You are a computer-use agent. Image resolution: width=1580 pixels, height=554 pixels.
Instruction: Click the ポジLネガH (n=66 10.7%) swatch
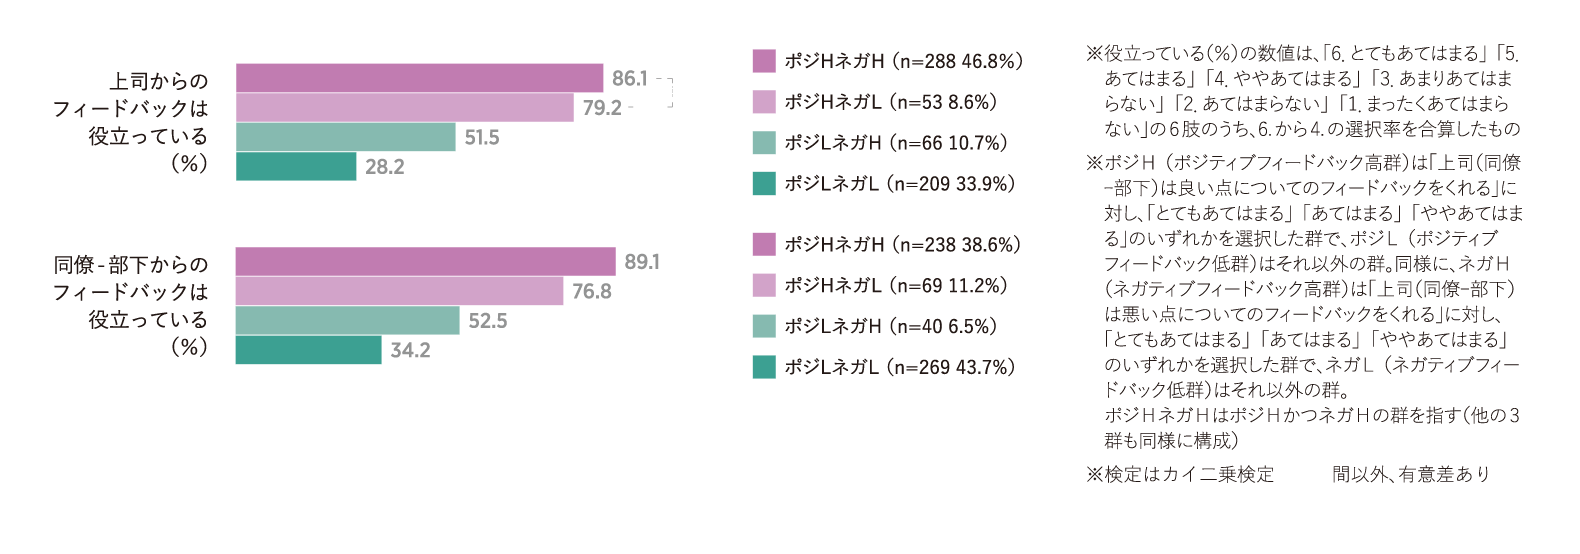coord(764,143)
